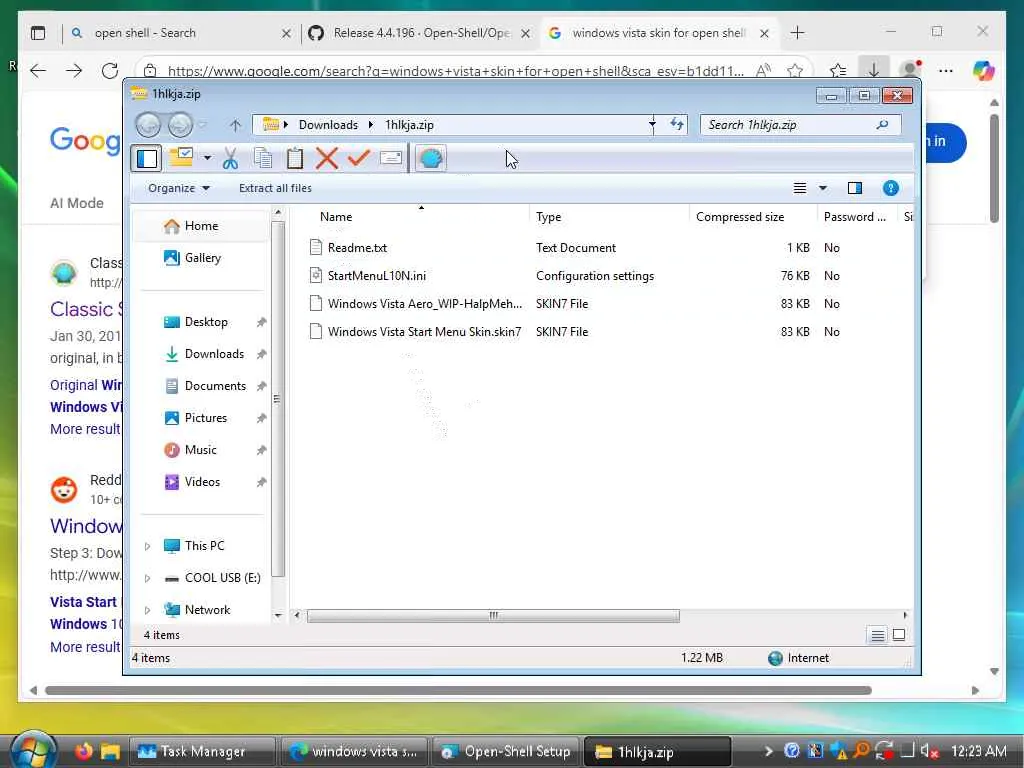Image resolution: width=1024 pixels, height=768 pixels.
Task: Click the Email envelope toolbar icon
Action: point(391,158)
